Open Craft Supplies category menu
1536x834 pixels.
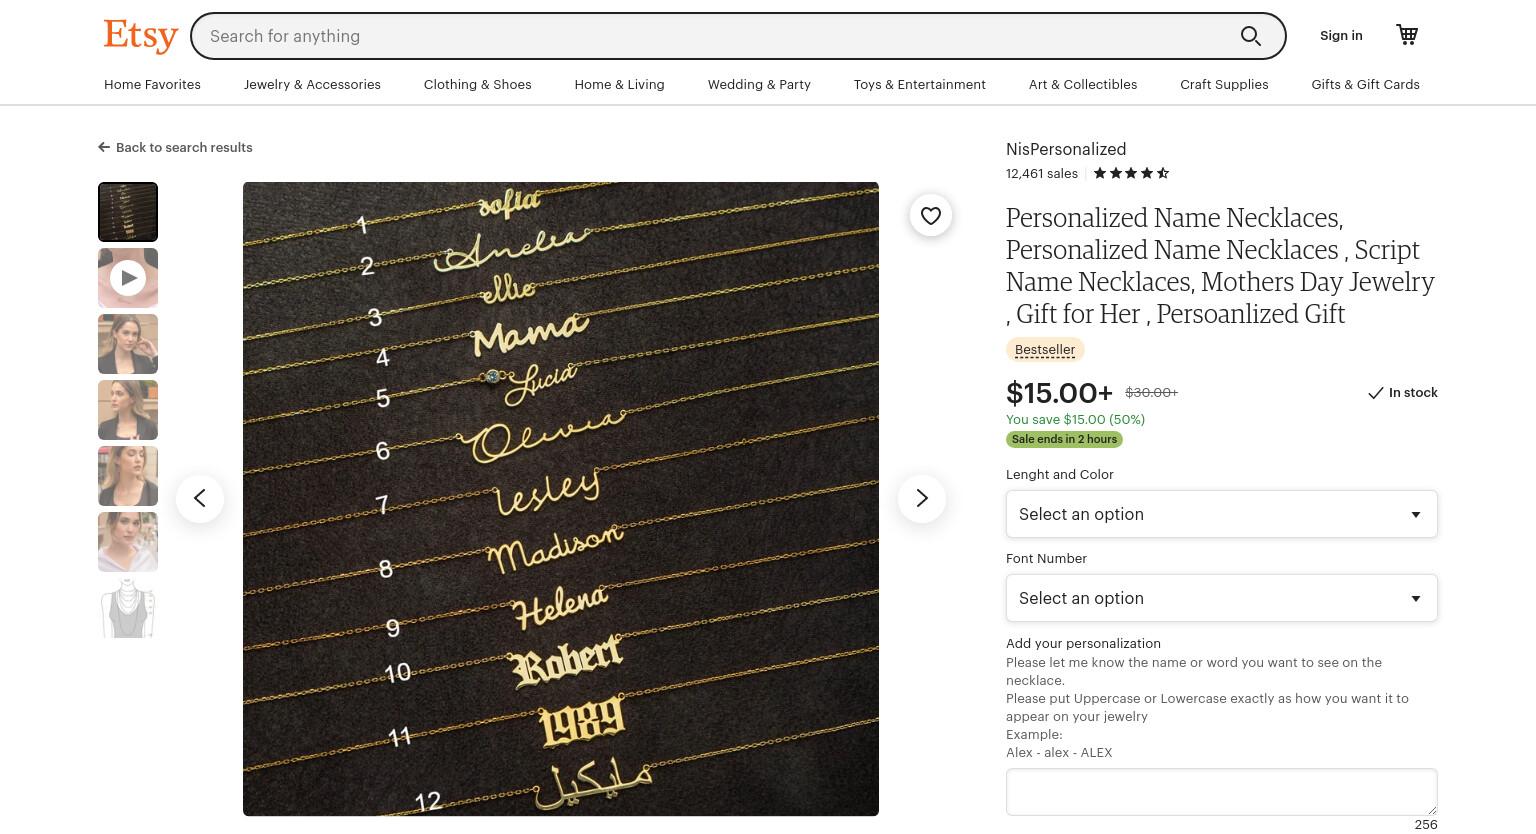[1224, 84]
